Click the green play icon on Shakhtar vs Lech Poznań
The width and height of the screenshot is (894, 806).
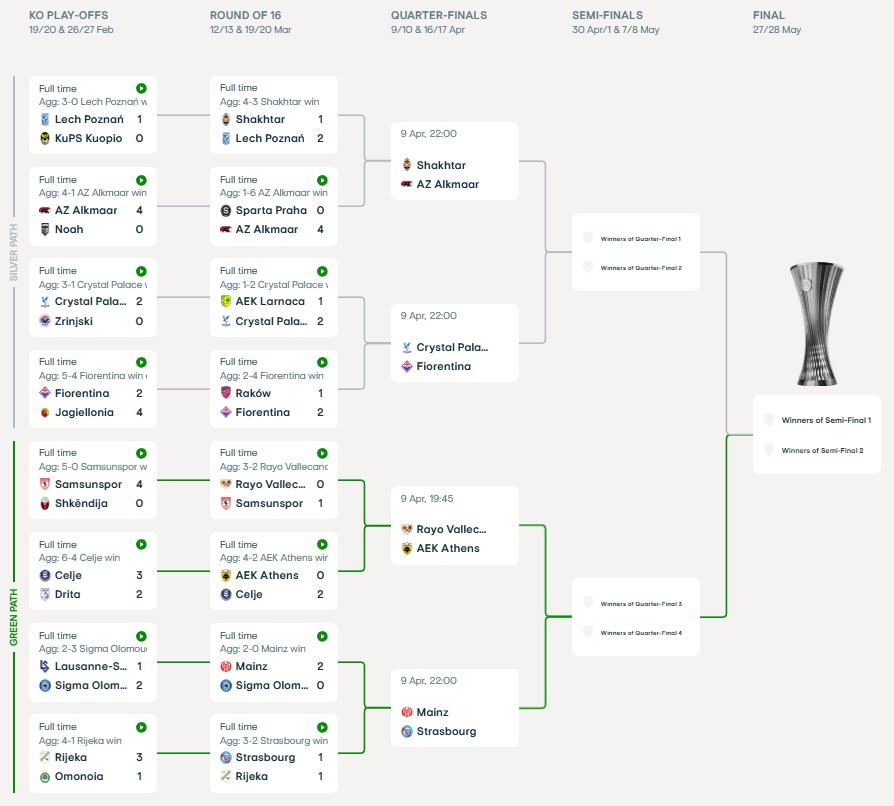323,88
